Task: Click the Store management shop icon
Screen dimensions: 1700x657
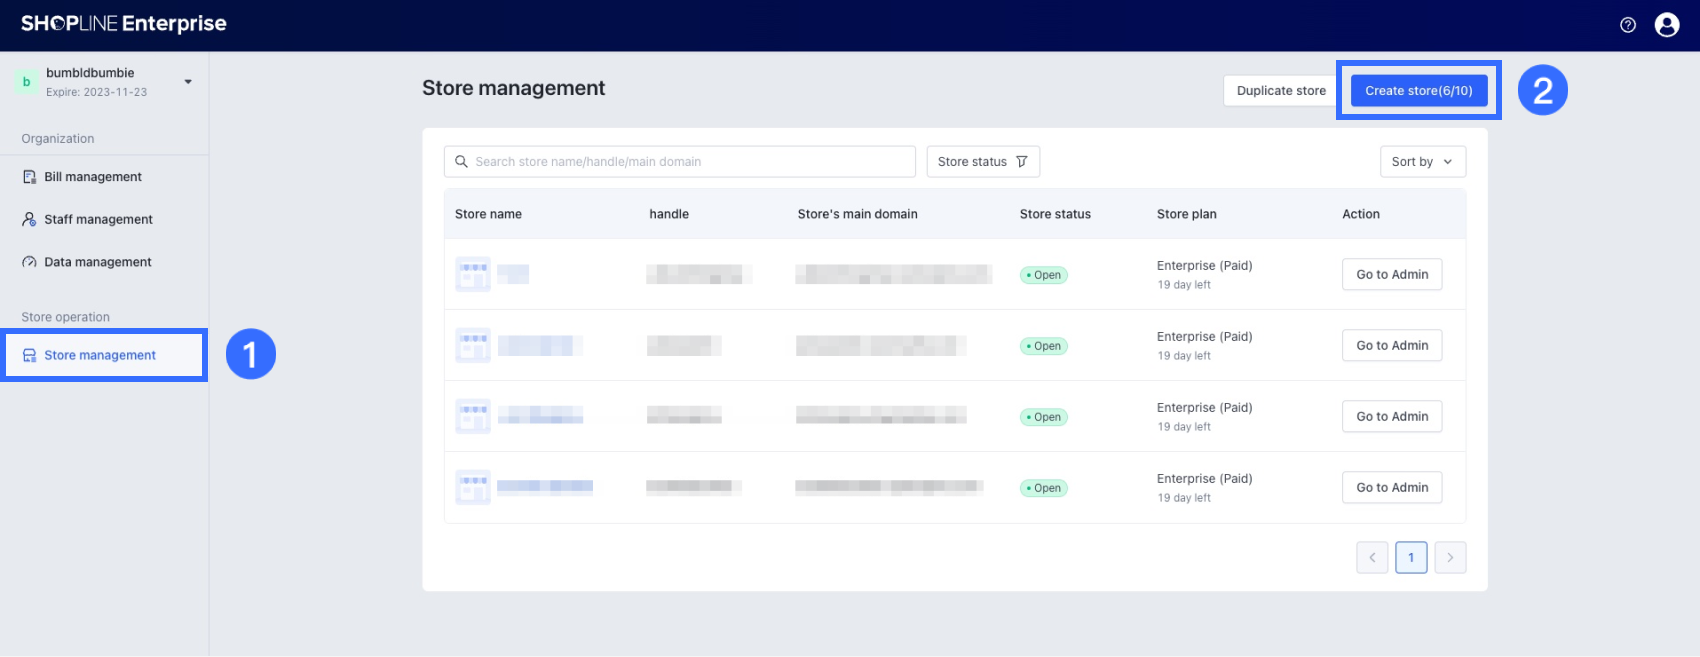Action: (x=29, y=355)
